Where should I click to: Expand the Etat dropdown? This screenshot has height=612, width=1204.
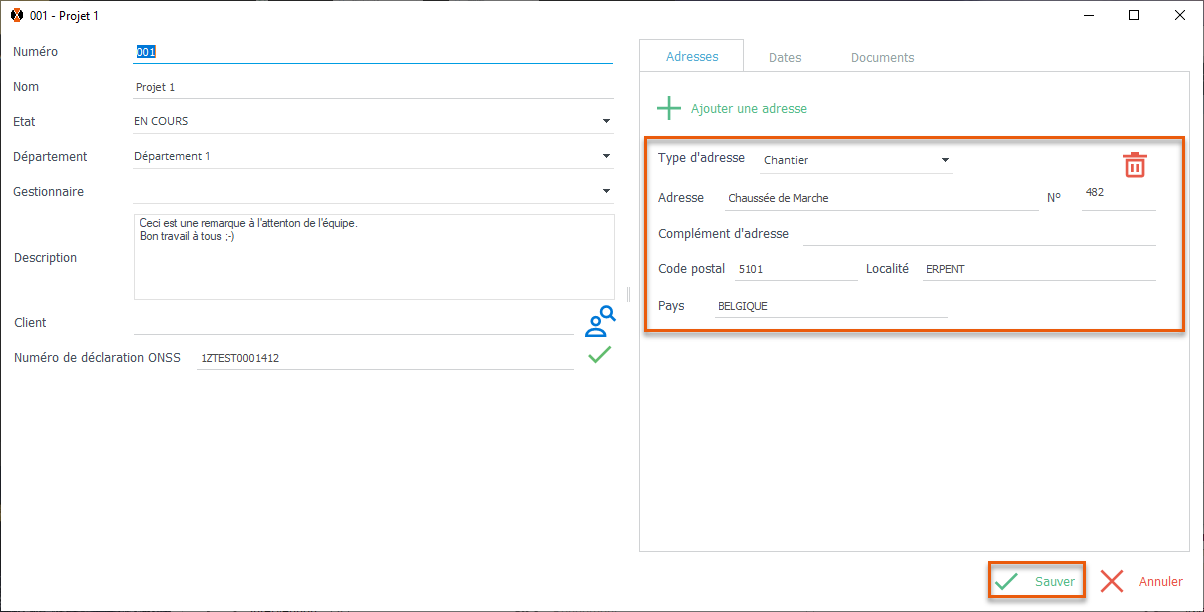[606, 122]
